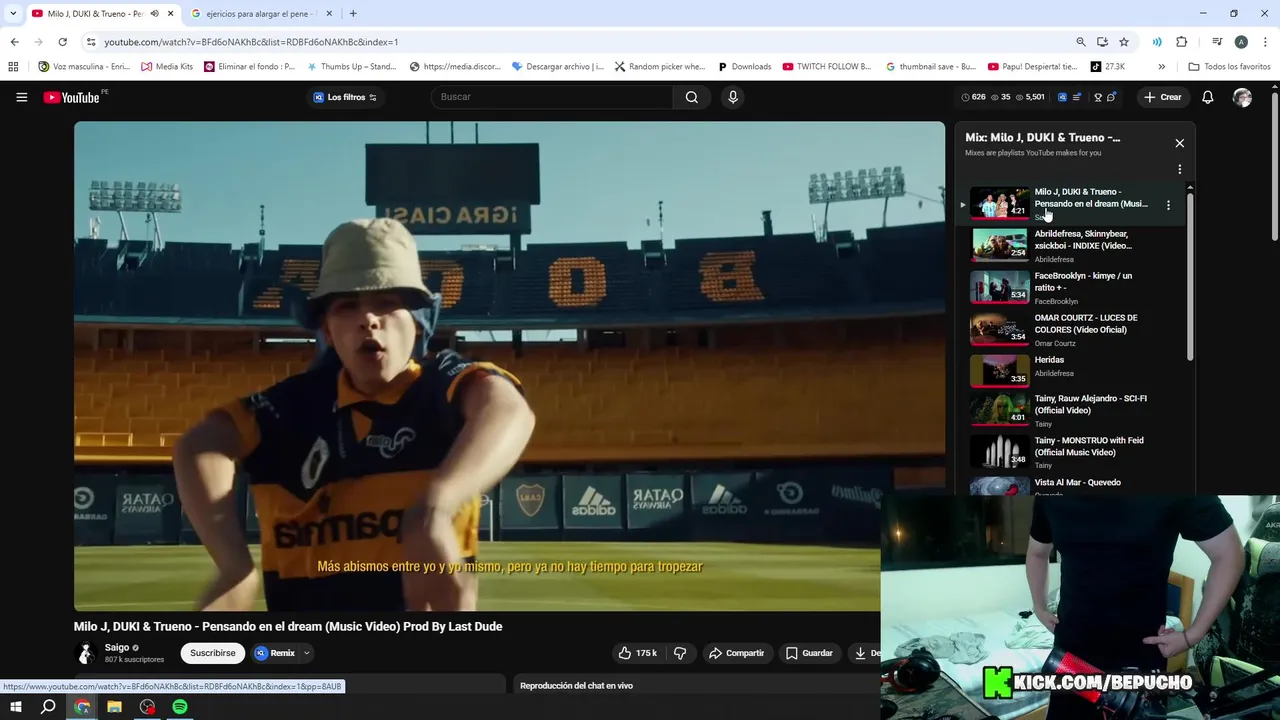Open a new browser tab
The image size is (1280, 720).
pyautogui.click(x=353, y=14)
